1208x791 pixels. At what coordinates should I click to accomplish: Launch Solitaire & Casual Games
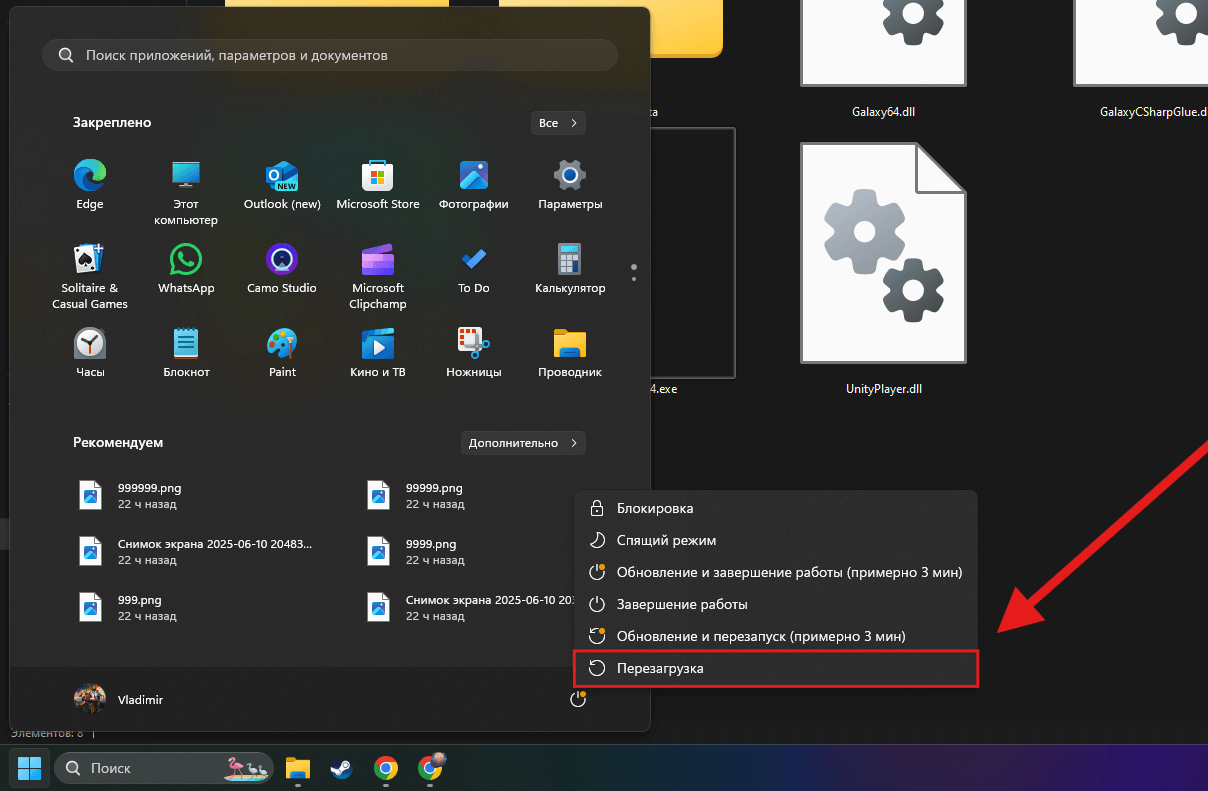click(90, 275)
